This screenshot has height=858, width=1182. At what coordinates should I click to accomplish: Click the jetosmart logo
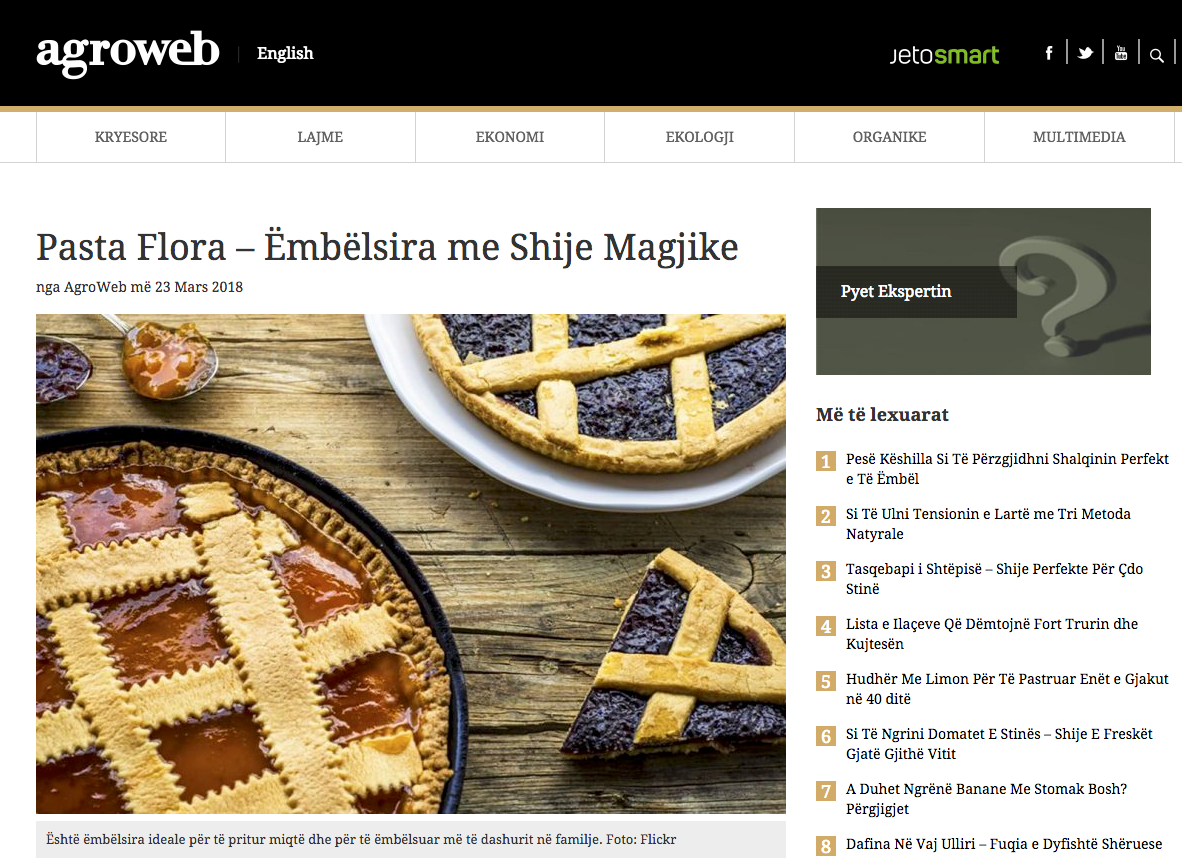tap(945, 55)
